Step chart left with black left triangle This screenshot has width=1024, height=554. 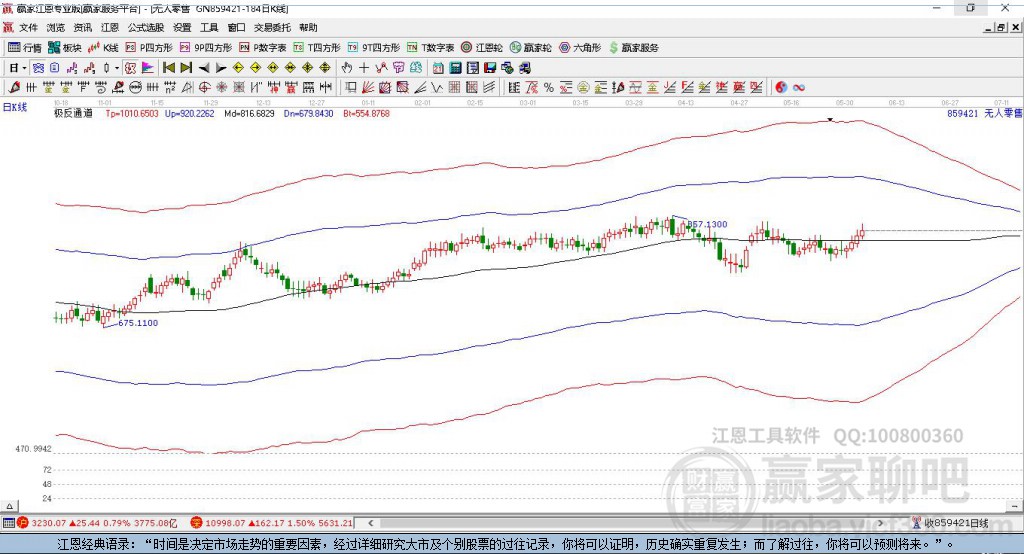[x=204, y=67]
